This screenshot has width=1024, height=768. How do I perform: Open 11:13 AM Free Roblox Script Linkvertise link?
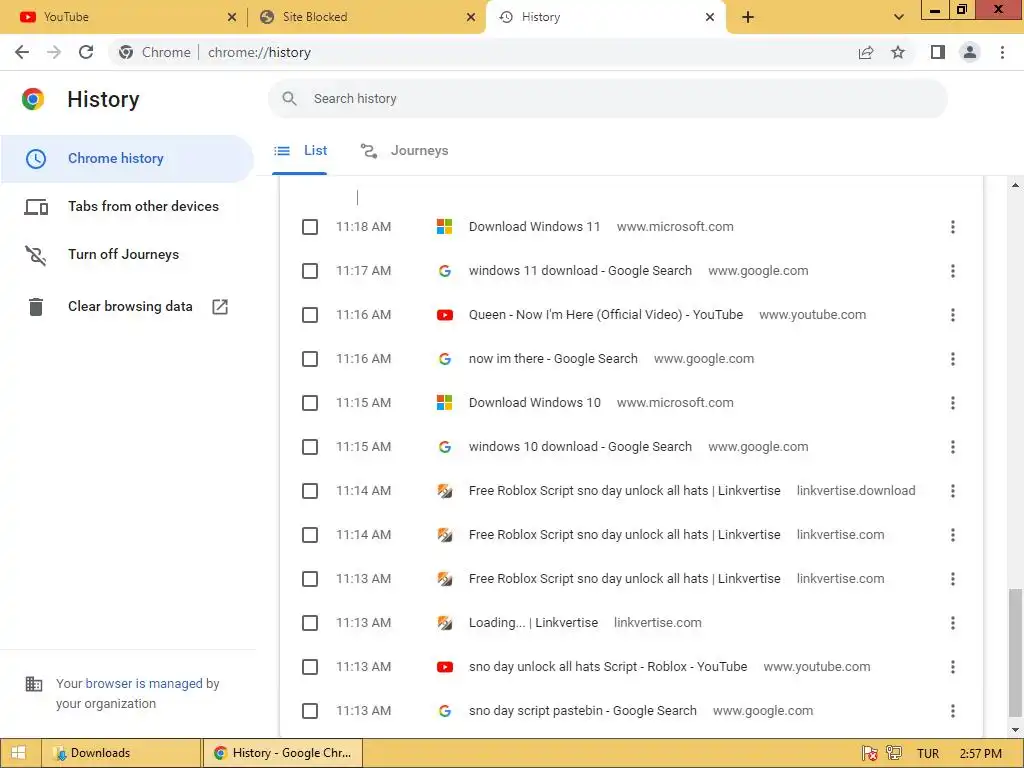pyautogui.click(x=624, y=579)
